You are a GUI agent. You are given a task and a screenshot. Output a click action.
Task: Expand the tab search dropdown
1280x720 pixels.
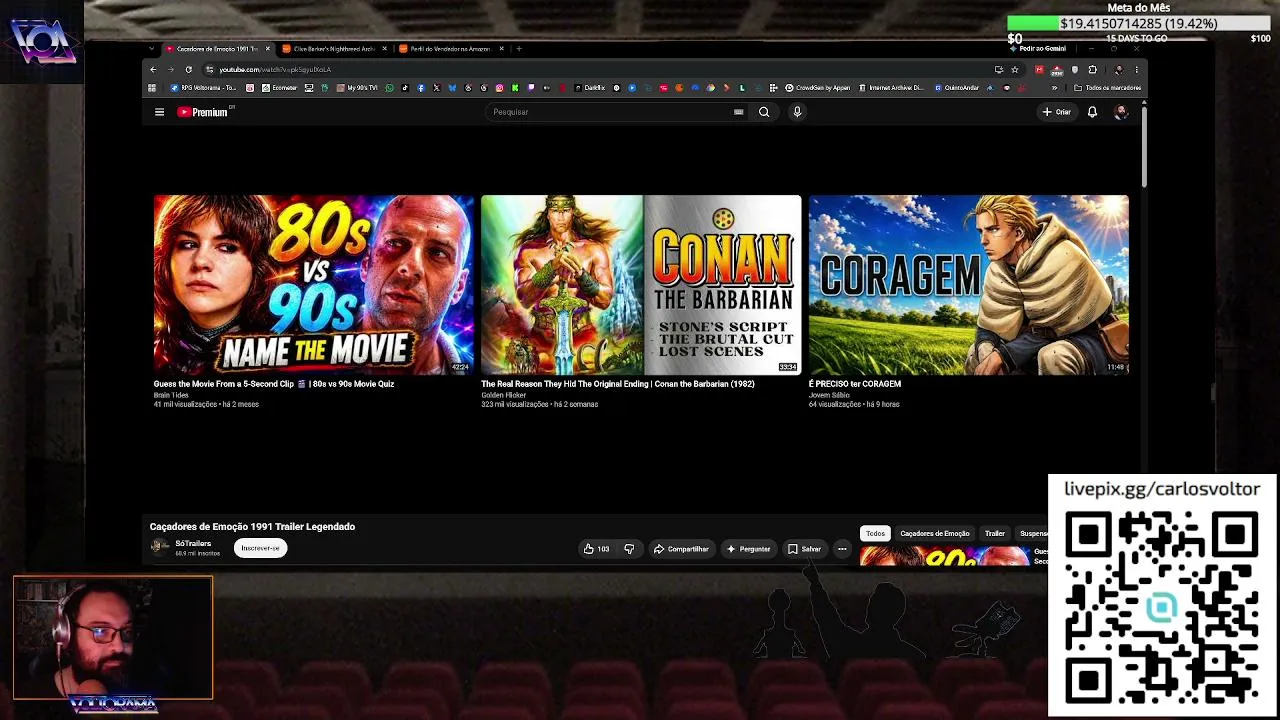pyautogui.click(x=152, y=49)
